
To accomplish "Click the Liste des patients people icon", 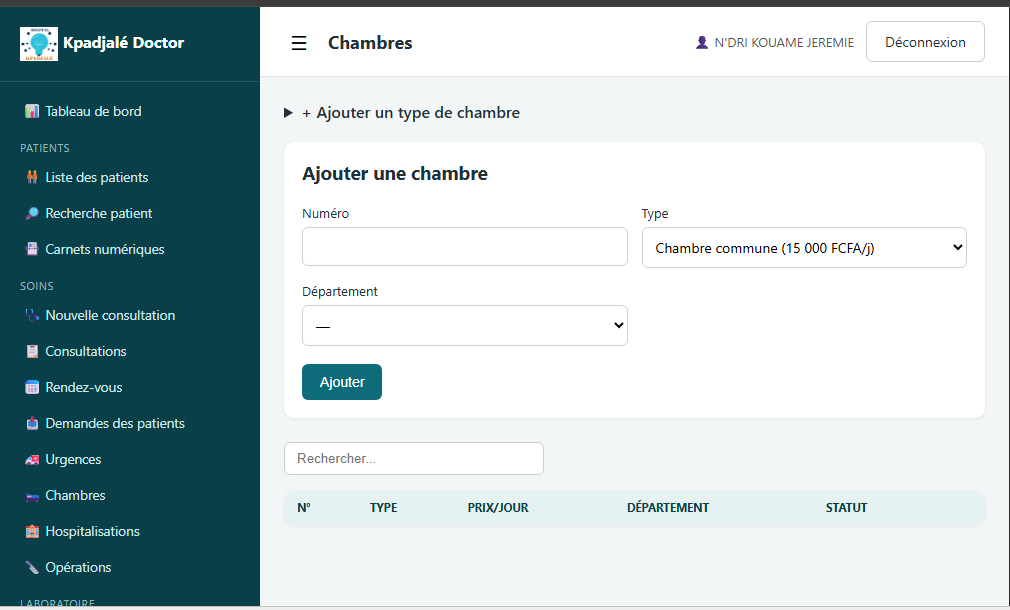I will [x=32, y=177].
